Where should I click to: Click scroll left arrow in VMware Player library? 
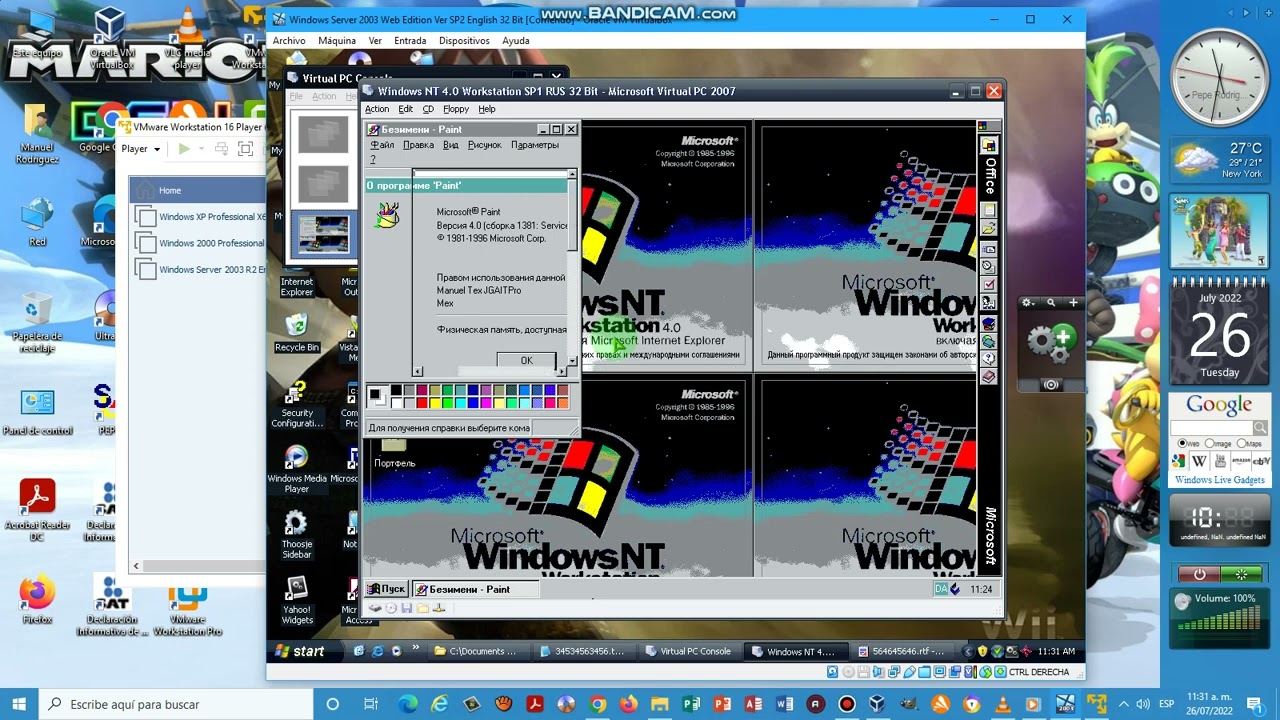coord(136,566)
